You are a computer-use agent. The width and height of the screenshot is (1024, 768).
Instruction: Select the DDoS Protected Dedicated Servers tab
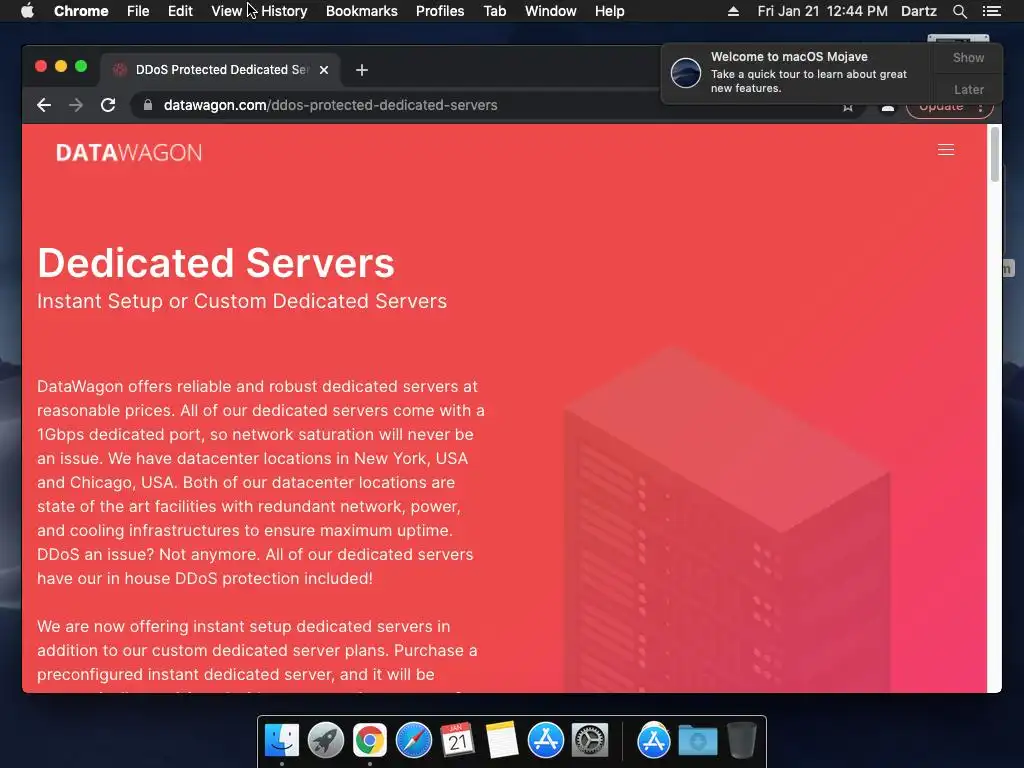219,69
